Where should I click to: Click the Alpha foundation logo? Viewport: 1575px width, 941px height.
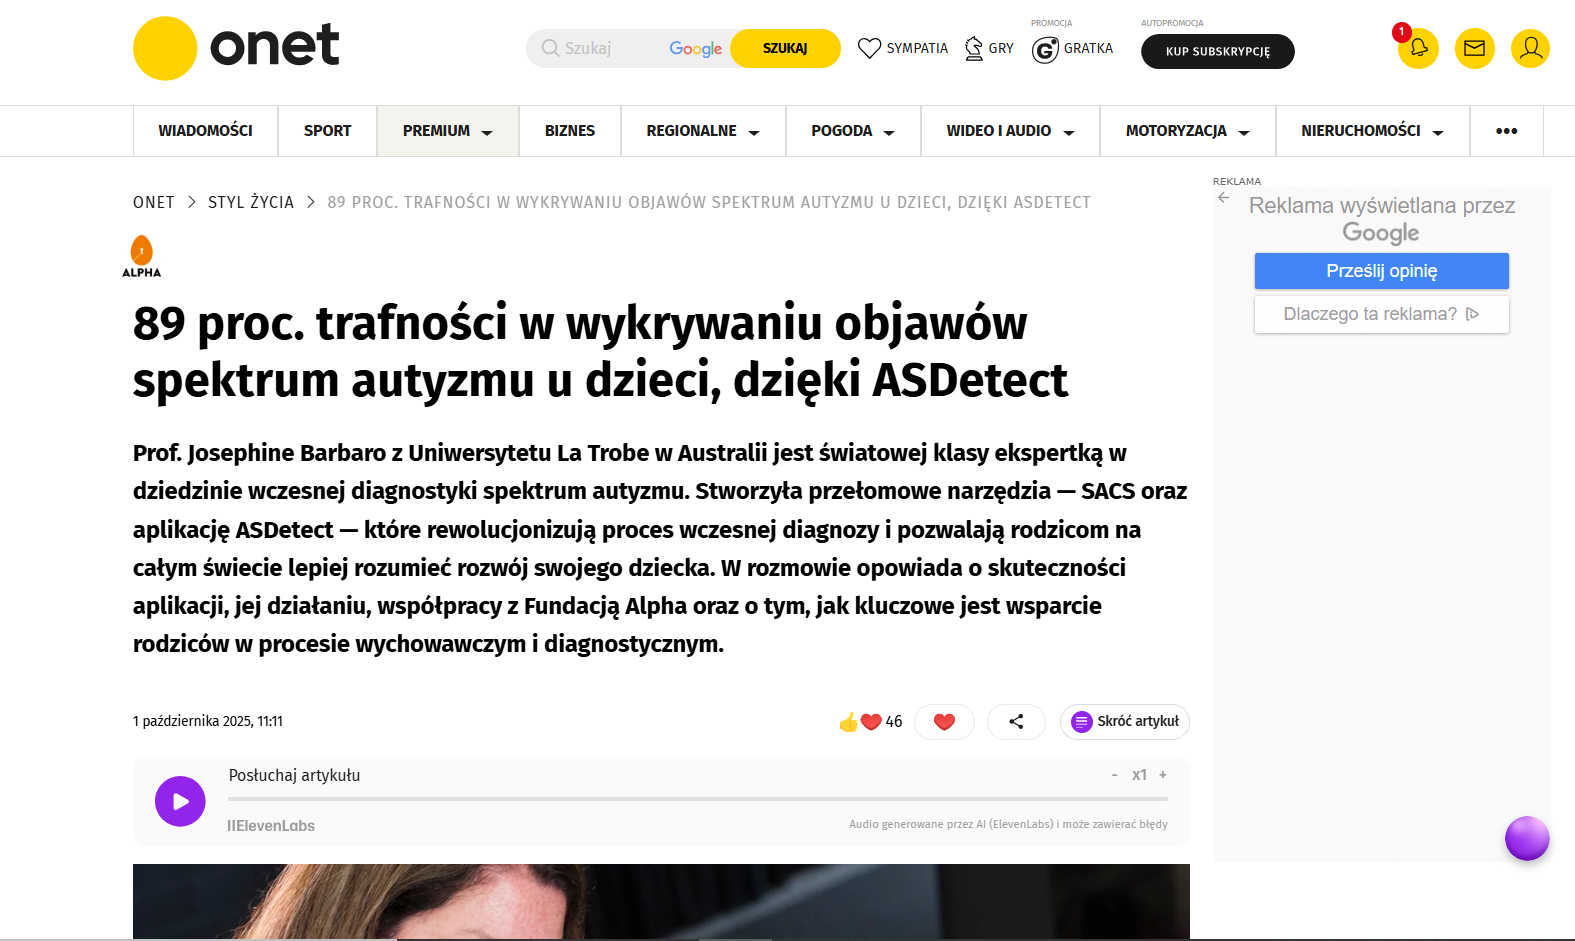pyautogui.click(x=142, y=256)
